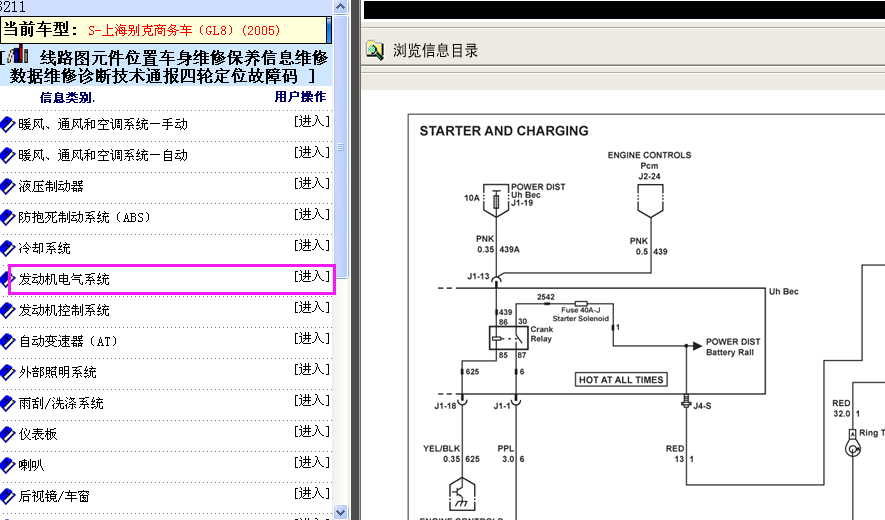
Task: Select 喇叭 category text
Action: click(x=31, y=466)
